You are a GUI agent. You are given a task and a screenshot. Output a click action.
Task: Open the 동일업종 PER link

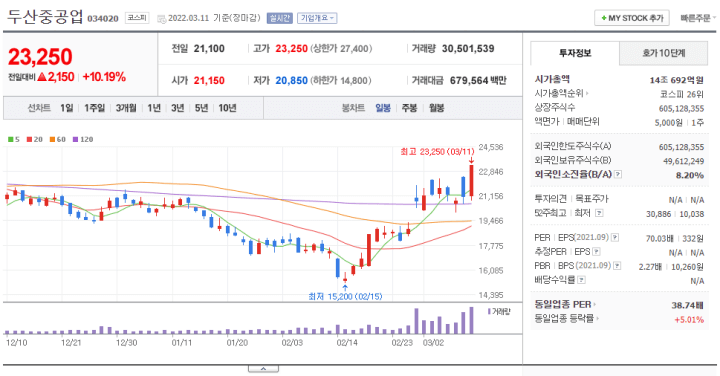(x=565, y=304)
